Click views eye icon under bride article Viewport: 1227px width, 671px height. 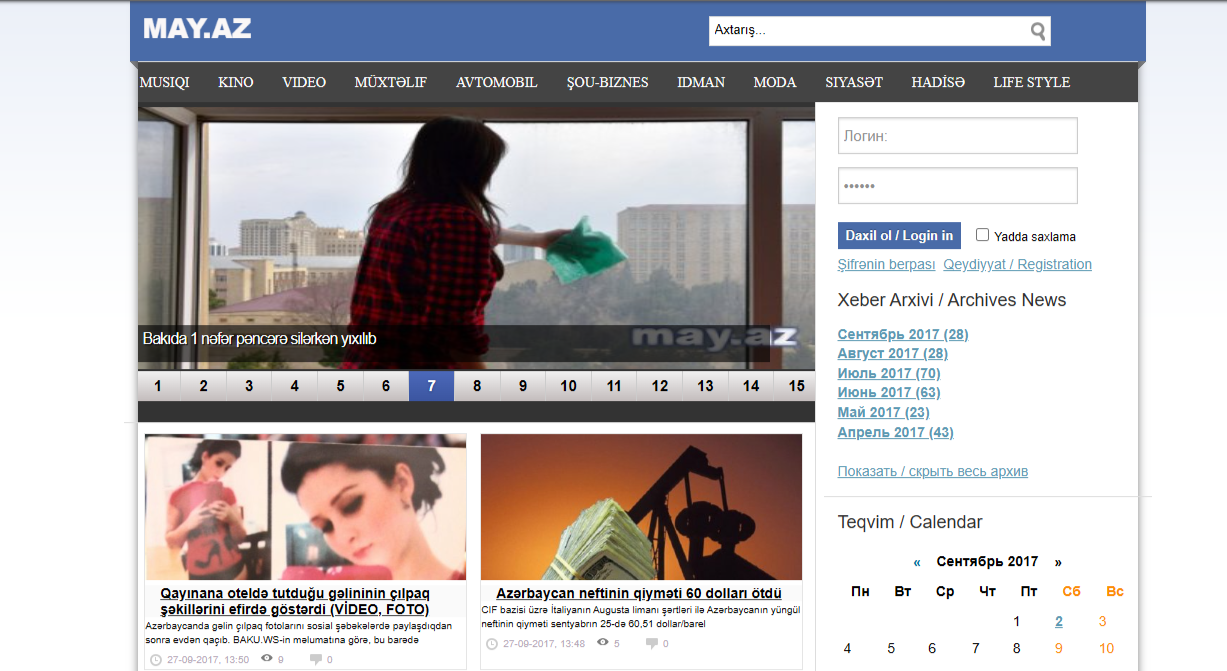click(x=267, y=659)
